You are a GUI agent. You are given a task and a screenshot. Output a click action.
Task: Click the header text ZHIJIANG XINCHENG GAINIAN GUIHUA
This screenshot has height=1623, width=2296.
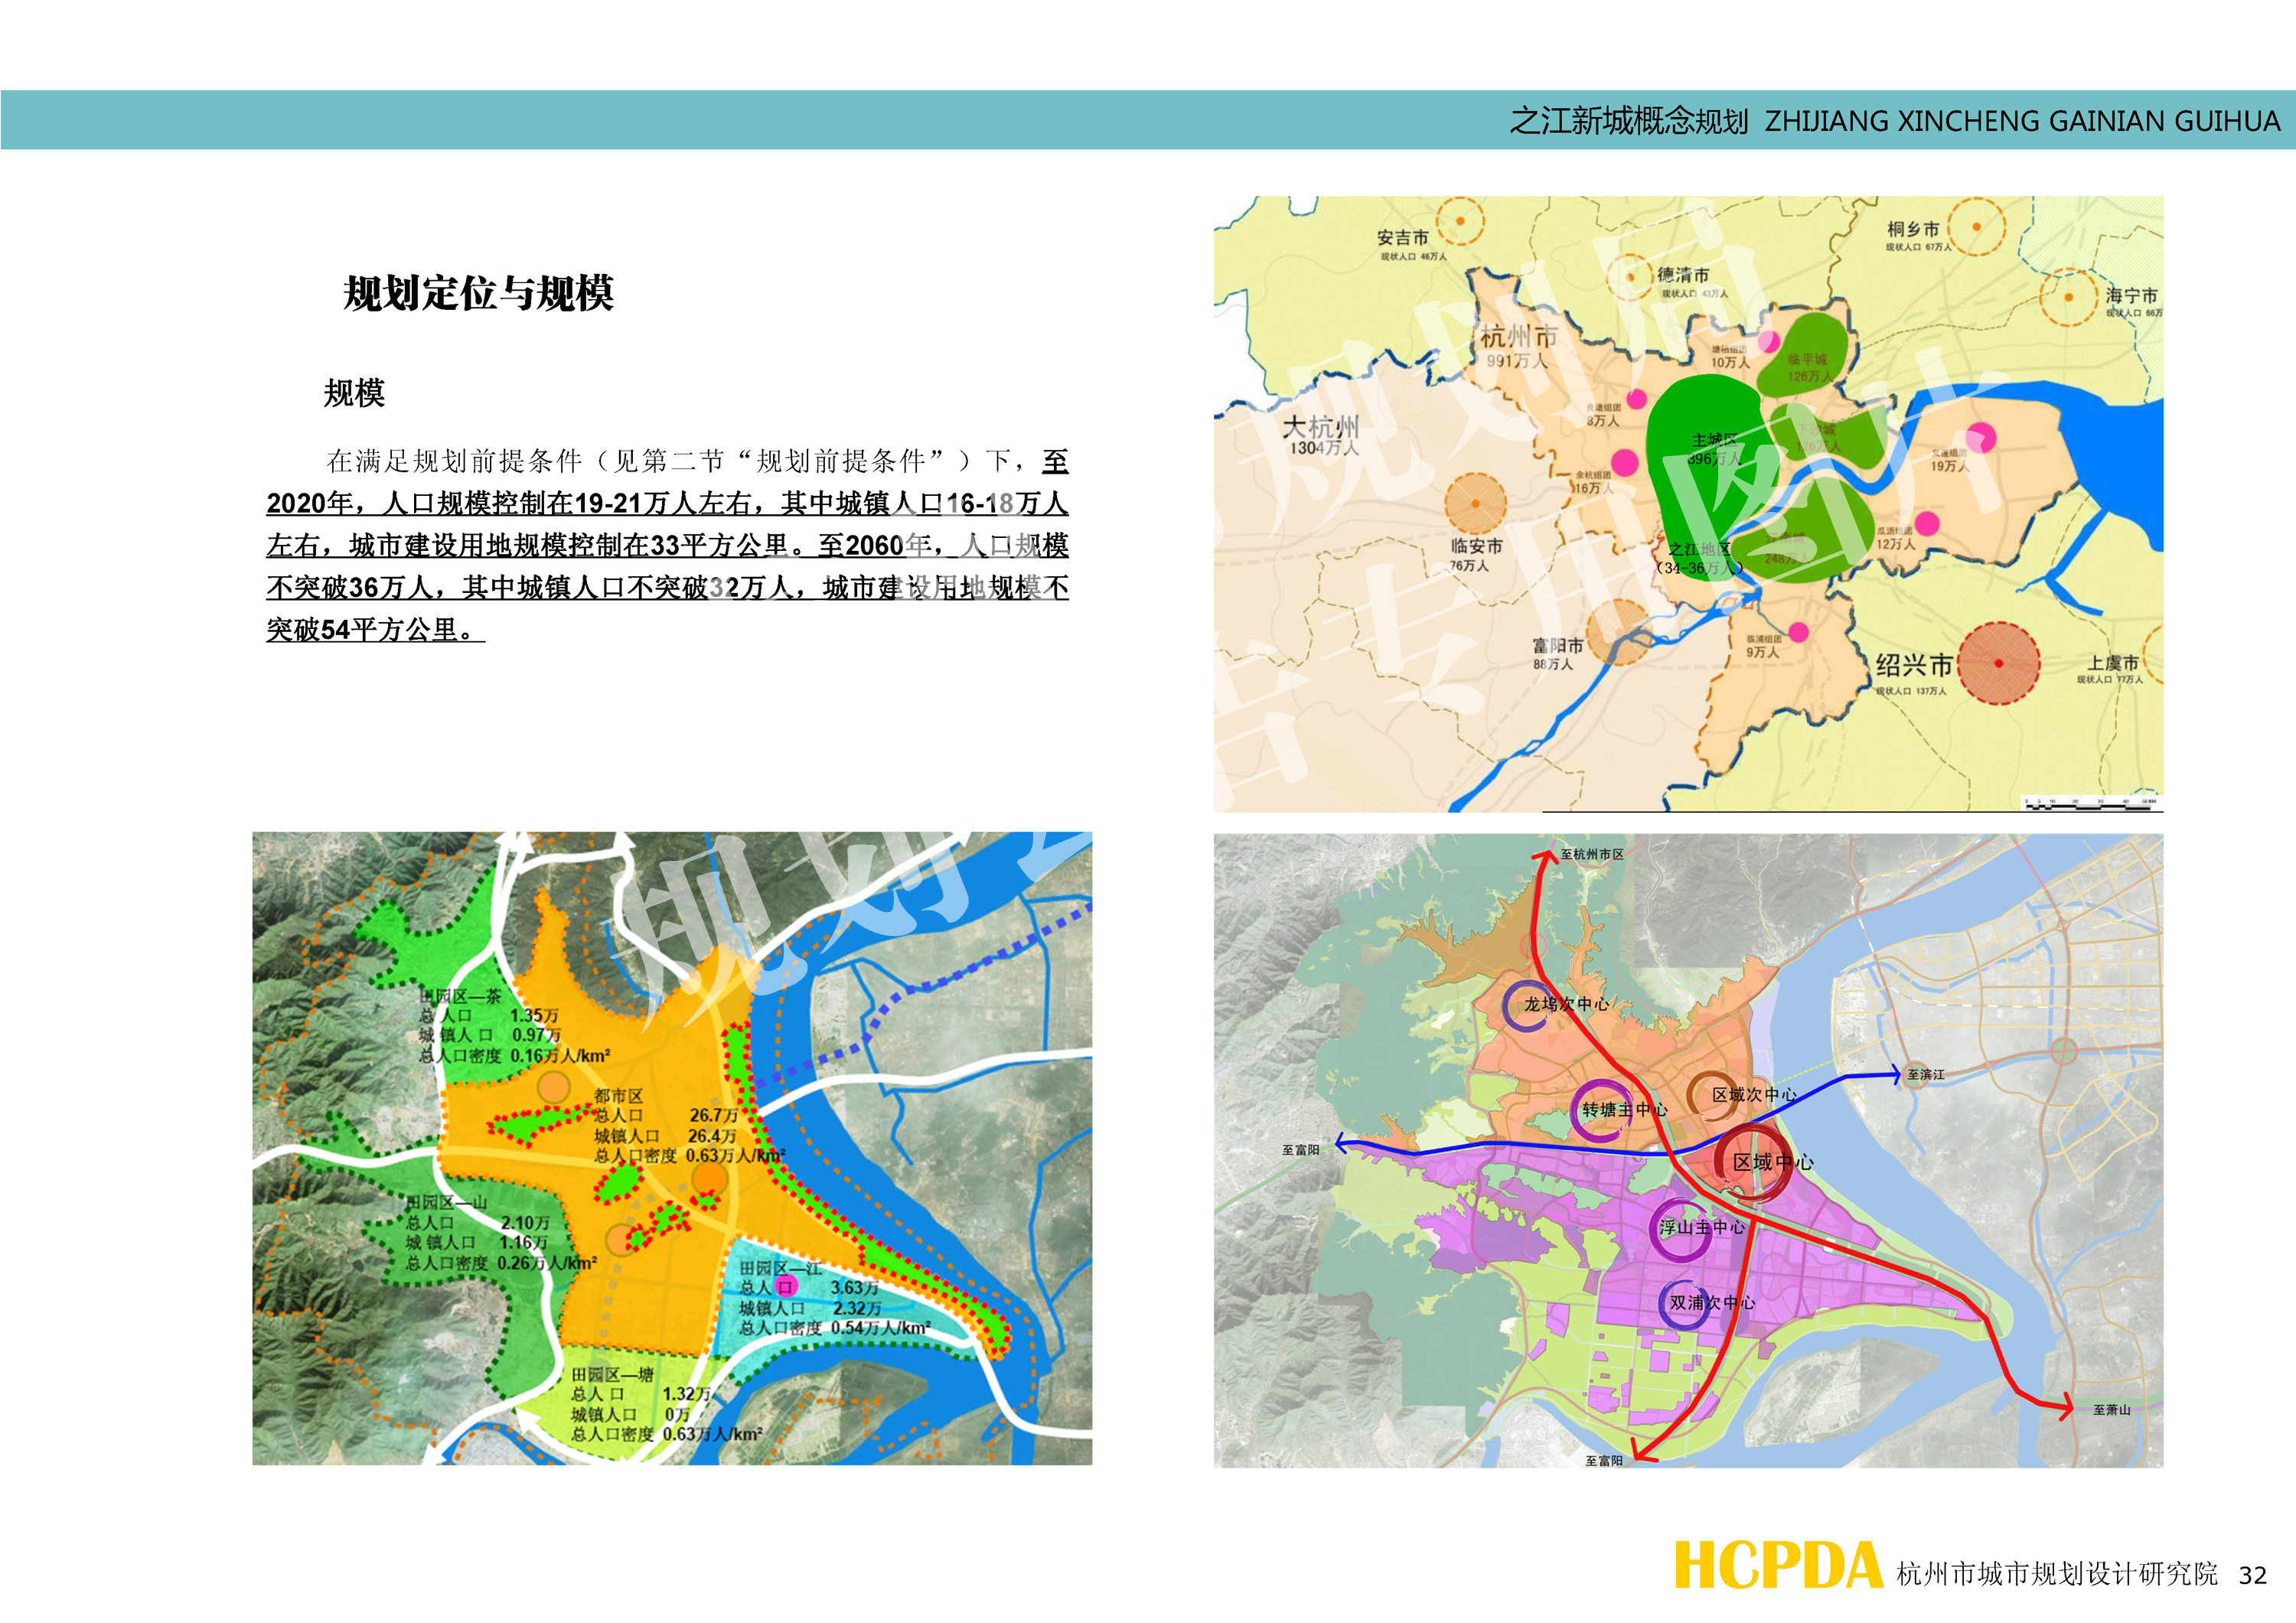coord(2022,121)
